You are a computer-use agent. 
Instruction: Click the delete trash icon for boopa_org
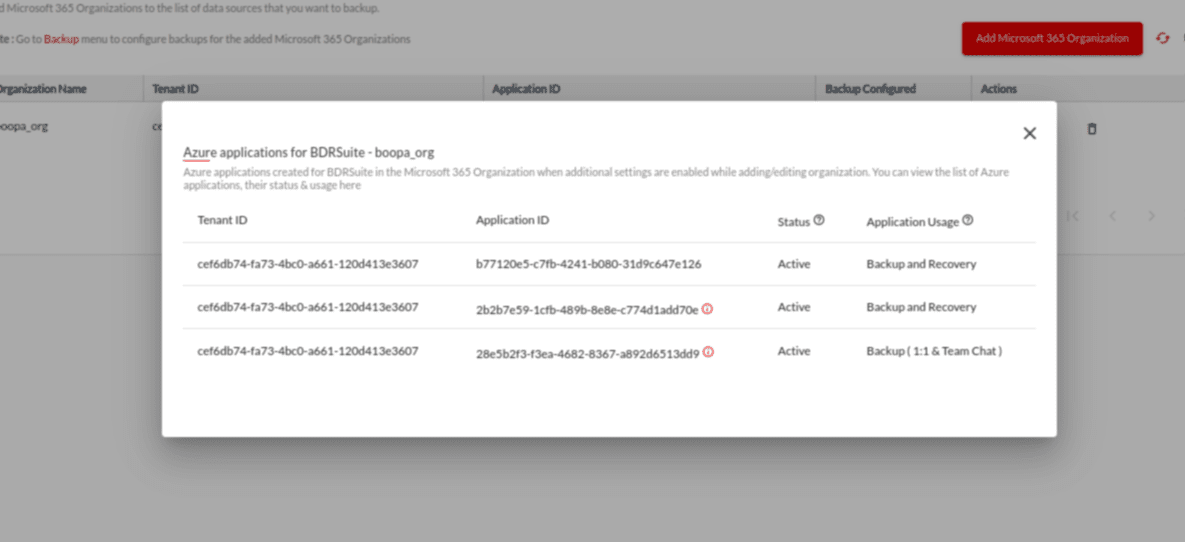click(x=1091, y=129)
